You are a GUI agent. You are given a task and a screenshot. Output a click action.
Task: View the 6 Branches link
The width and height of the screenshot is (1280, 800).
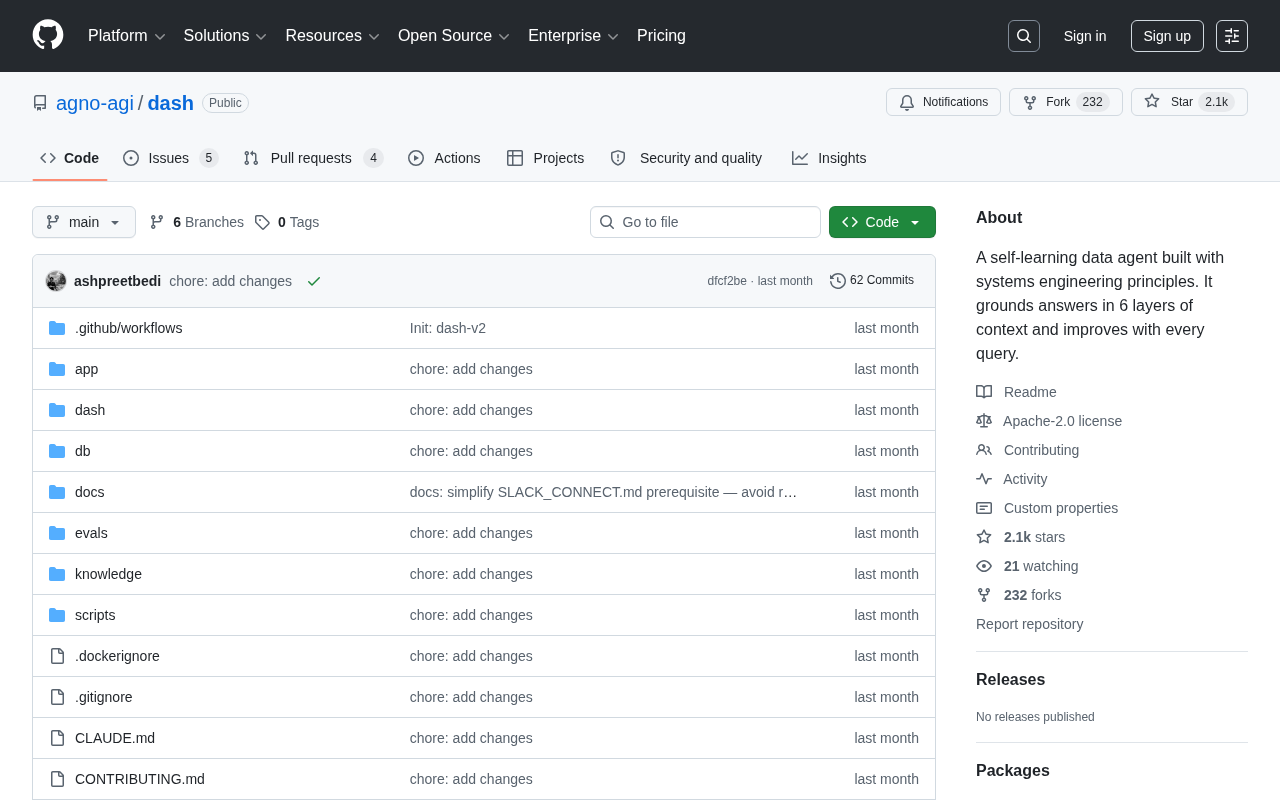click(197, 222)
